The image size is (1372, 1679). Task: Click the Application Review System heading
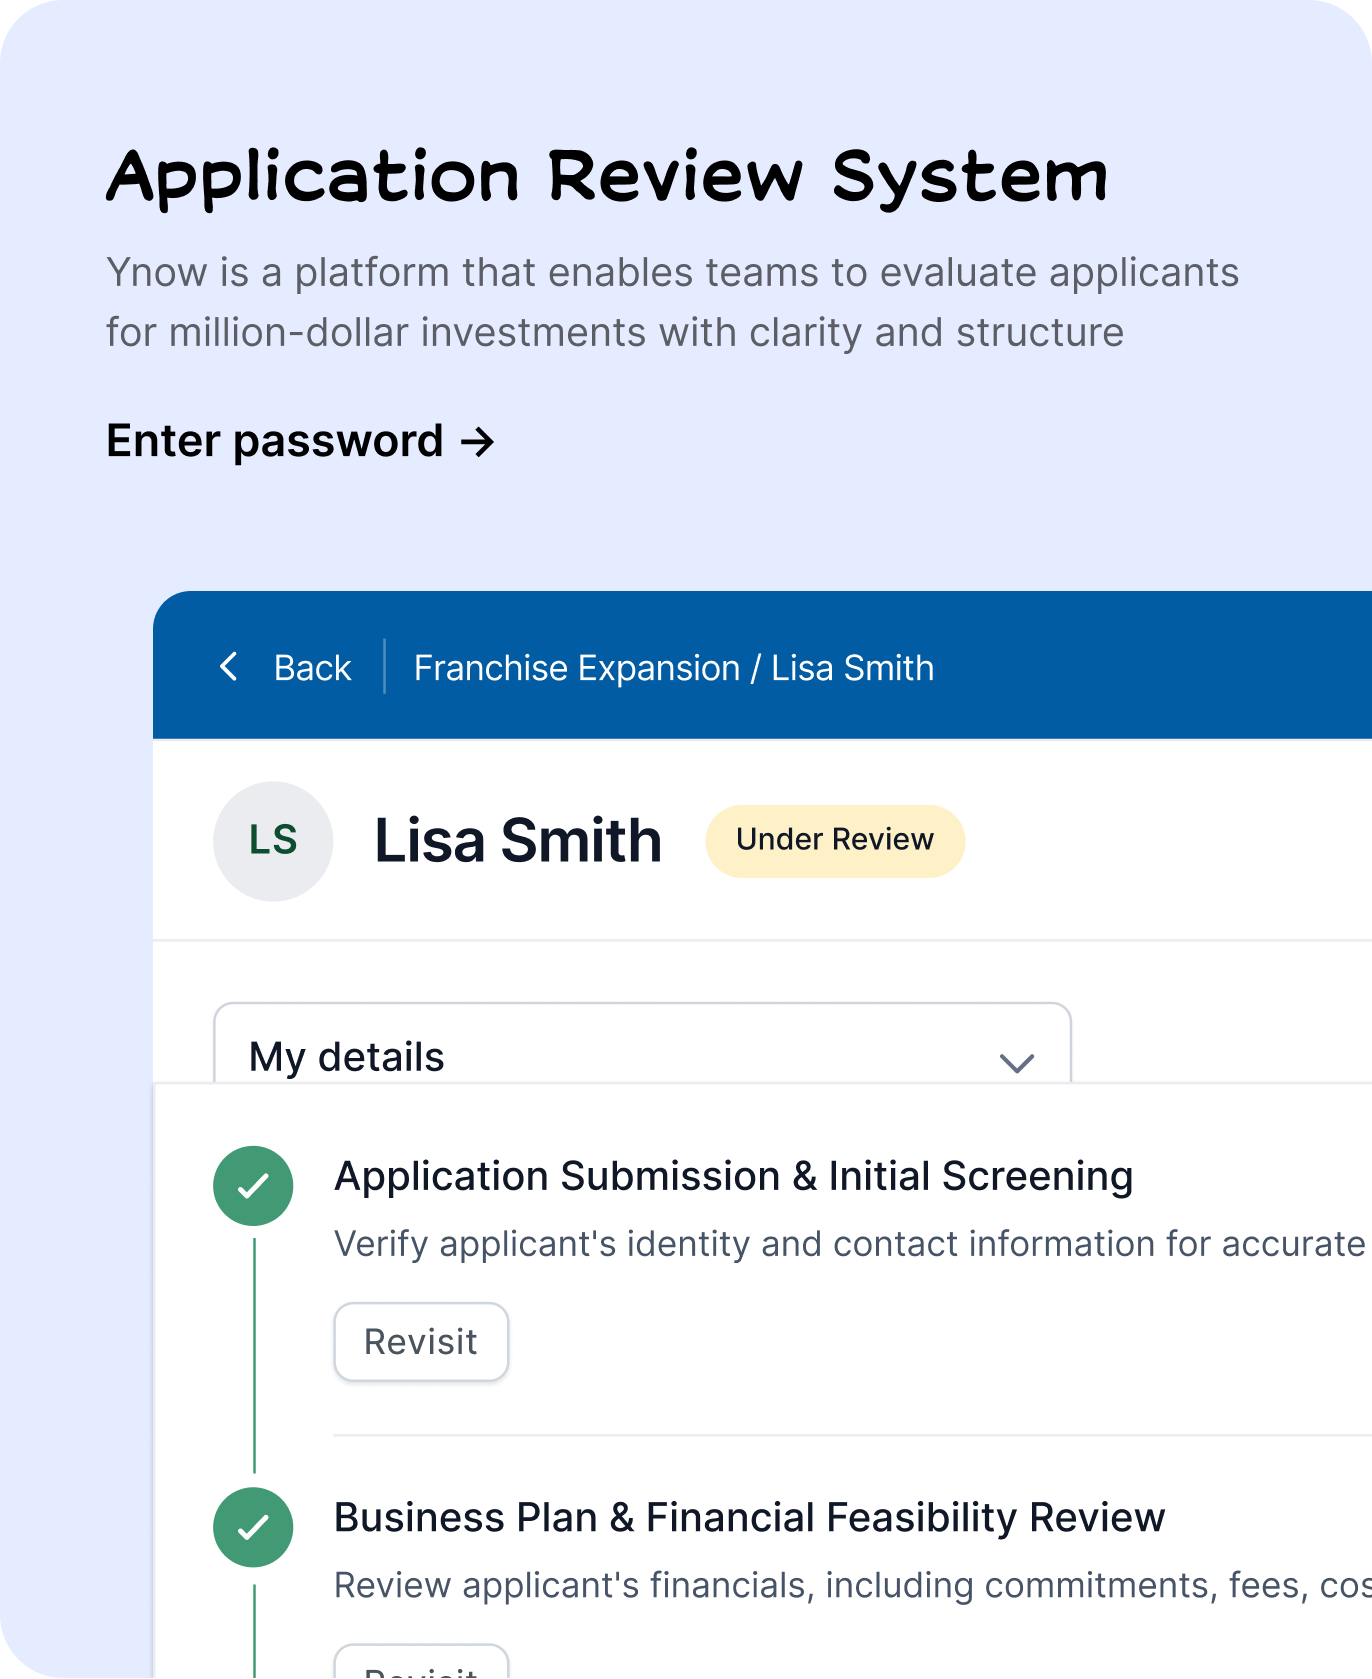pyautogui.click(x=607, y=177)
